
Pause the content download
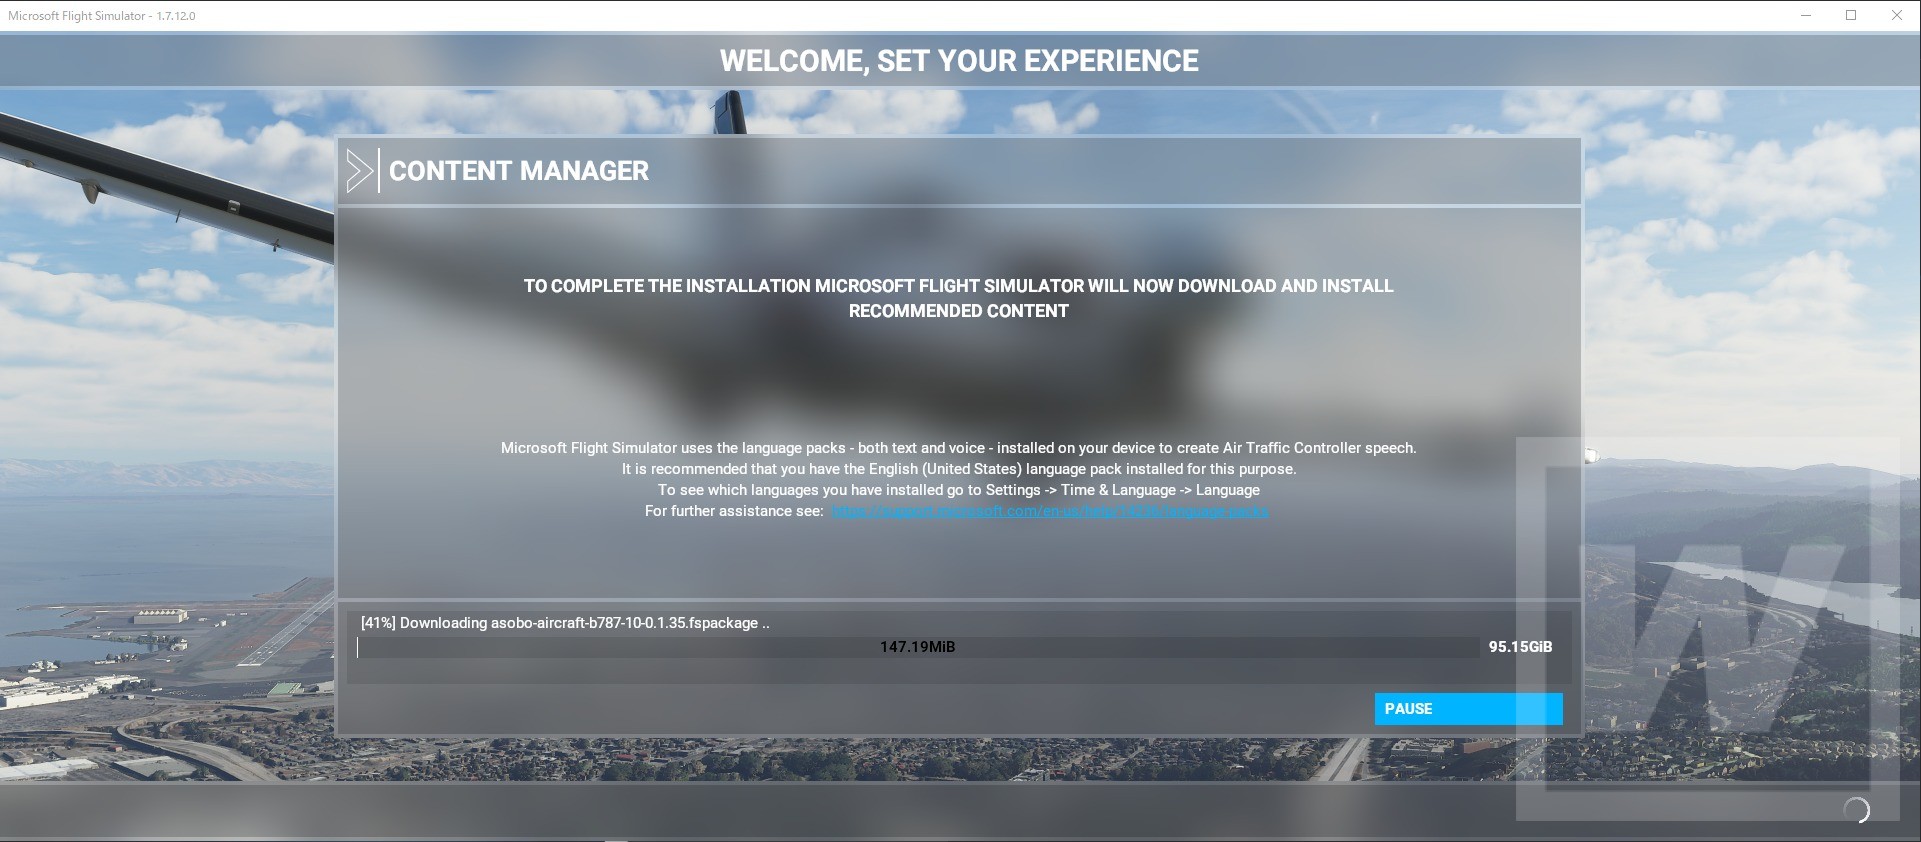(1468, 709)
